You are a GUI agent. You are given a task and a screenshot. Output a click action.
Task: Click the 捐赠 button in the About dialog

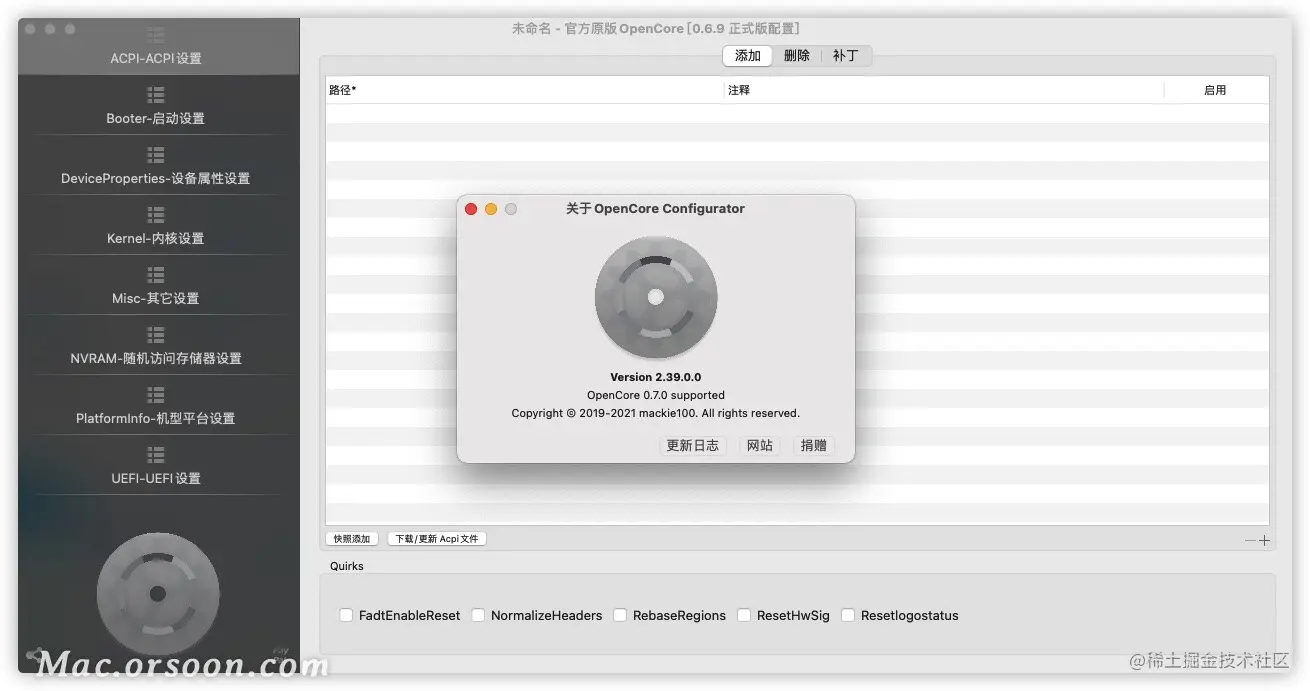point(814,445)
